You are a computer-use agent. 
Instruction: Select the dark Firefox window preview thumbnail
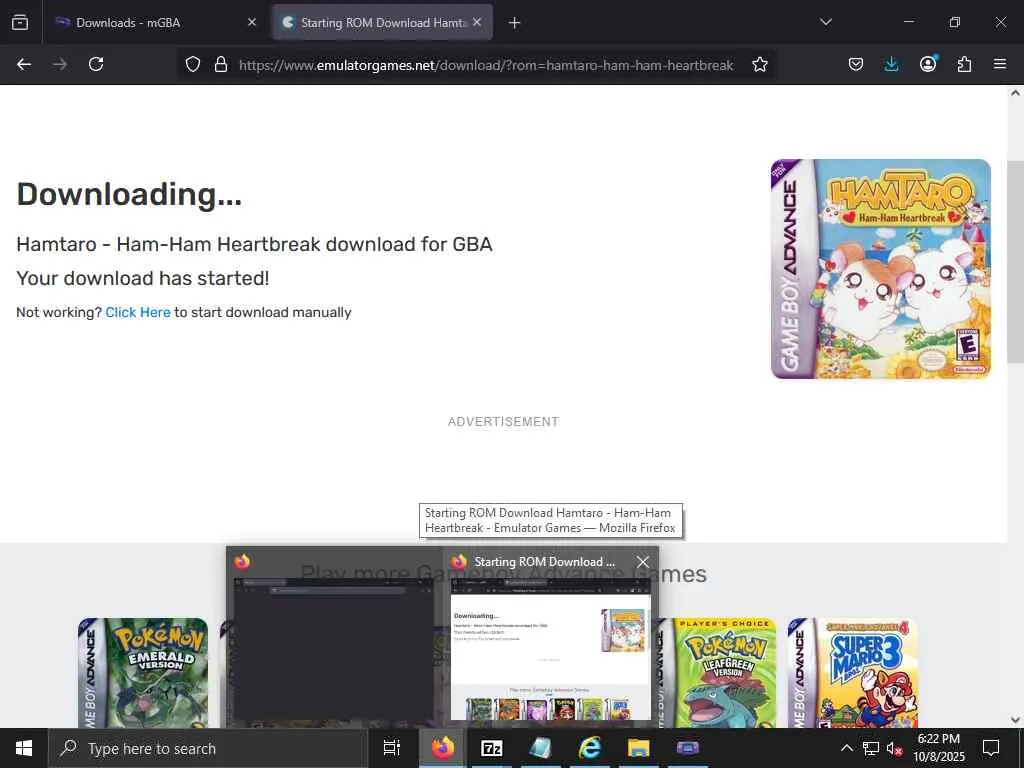pyautogui.click(x=333, y=650)
